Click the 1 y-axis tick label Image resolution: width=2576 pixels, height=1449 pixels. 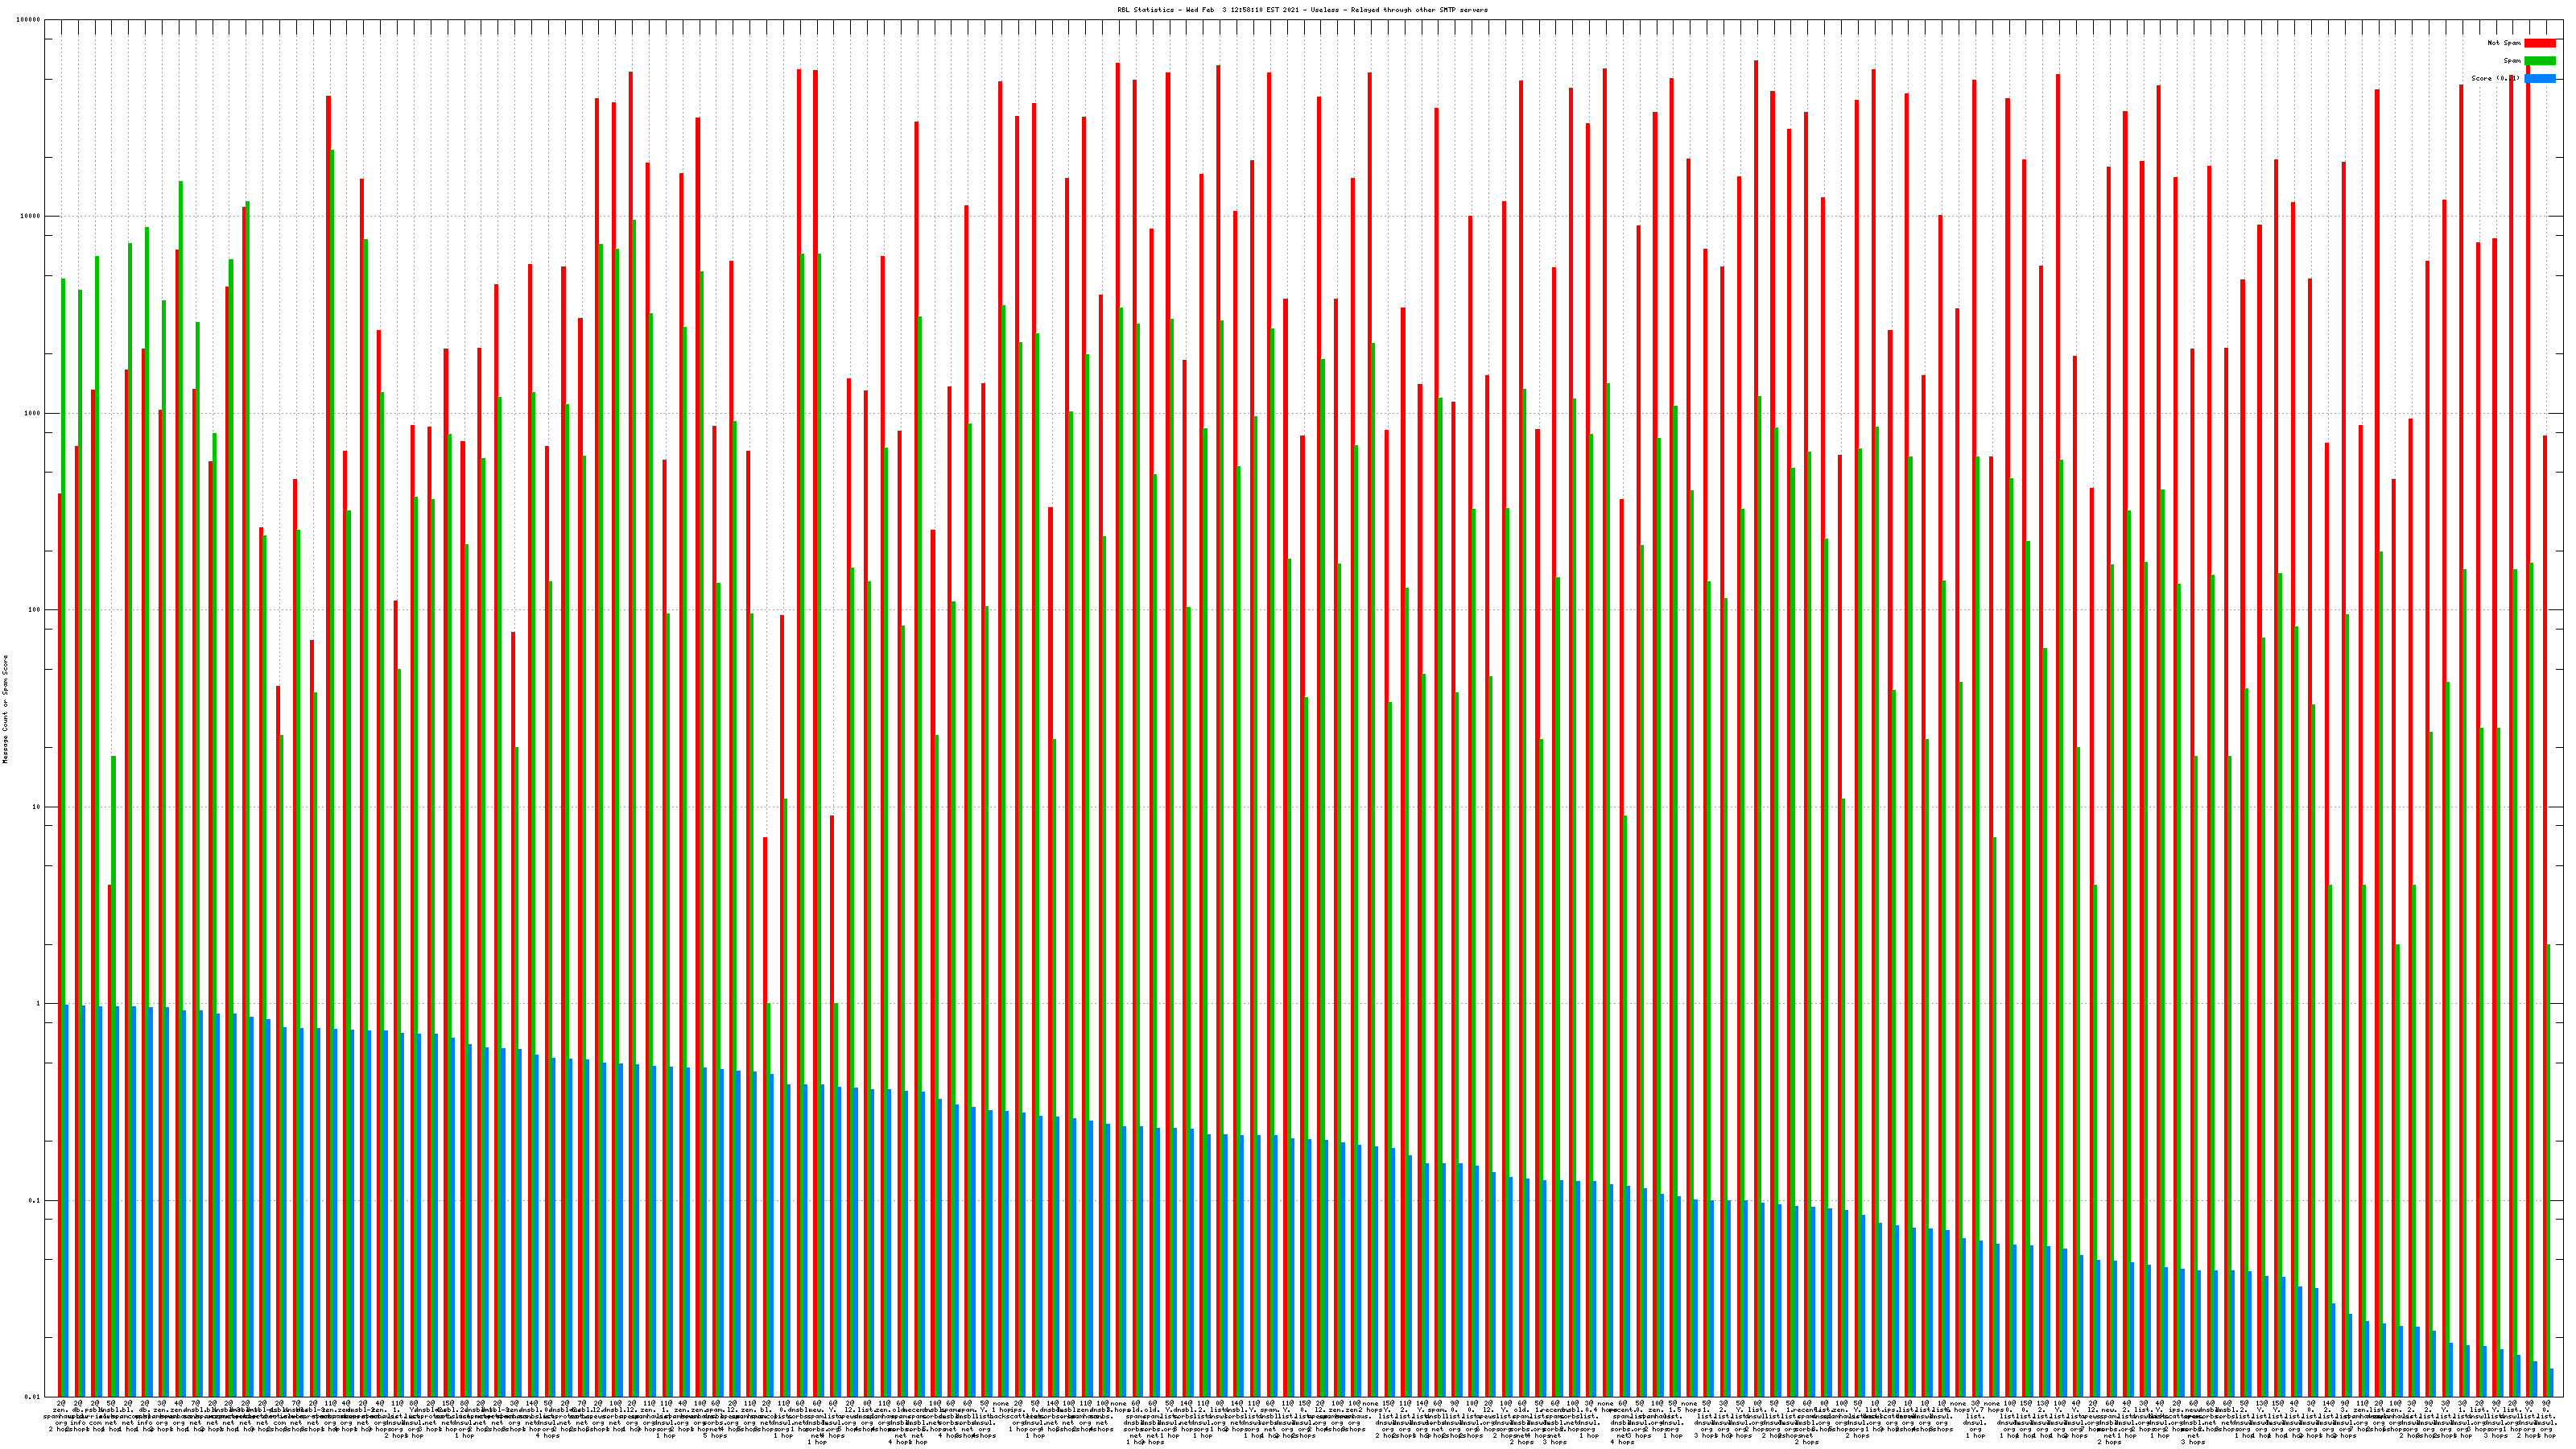(39, 1004)
